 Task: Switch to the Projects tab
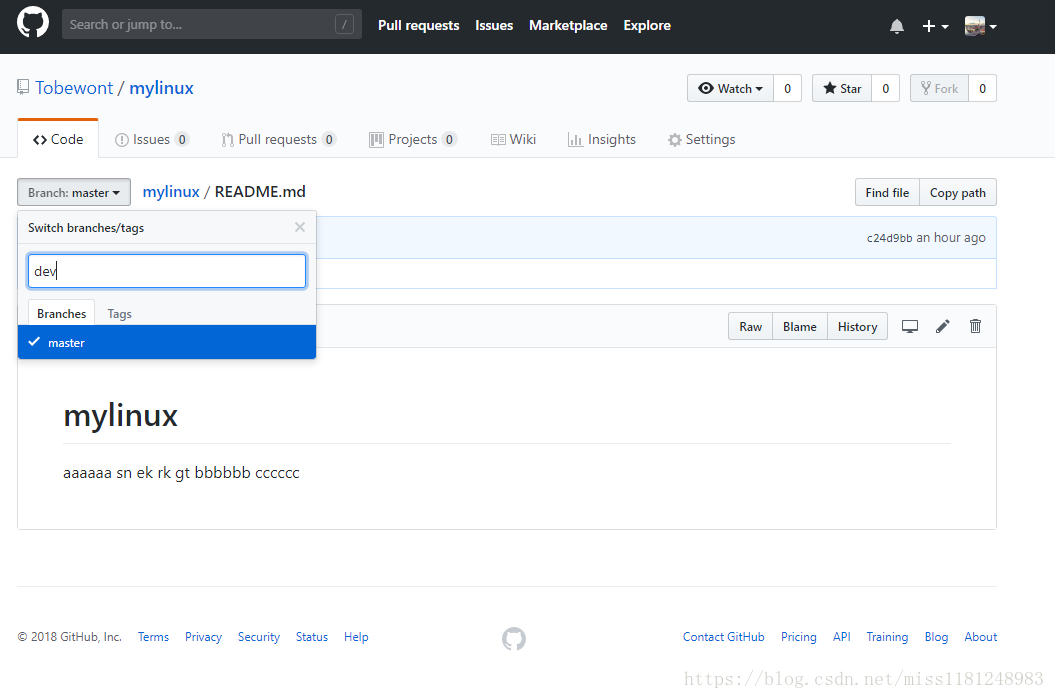pyautogui.click(x=413, y=139)
